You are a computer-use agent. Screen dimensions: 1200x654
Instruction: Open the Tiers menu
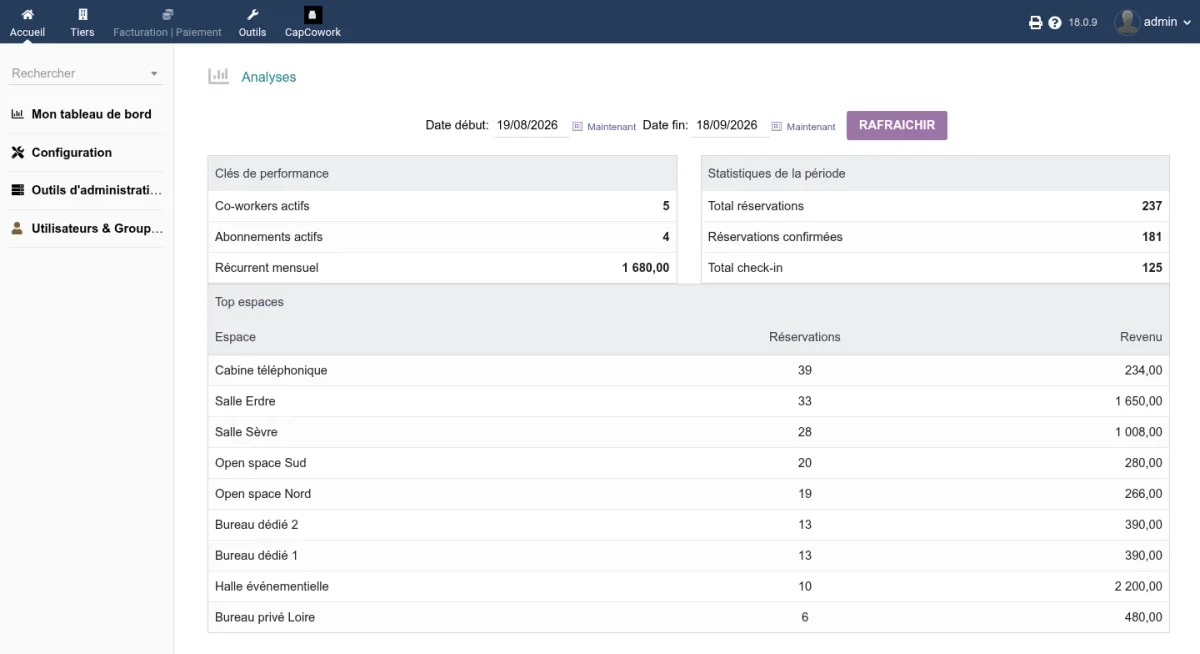(82, 22)
